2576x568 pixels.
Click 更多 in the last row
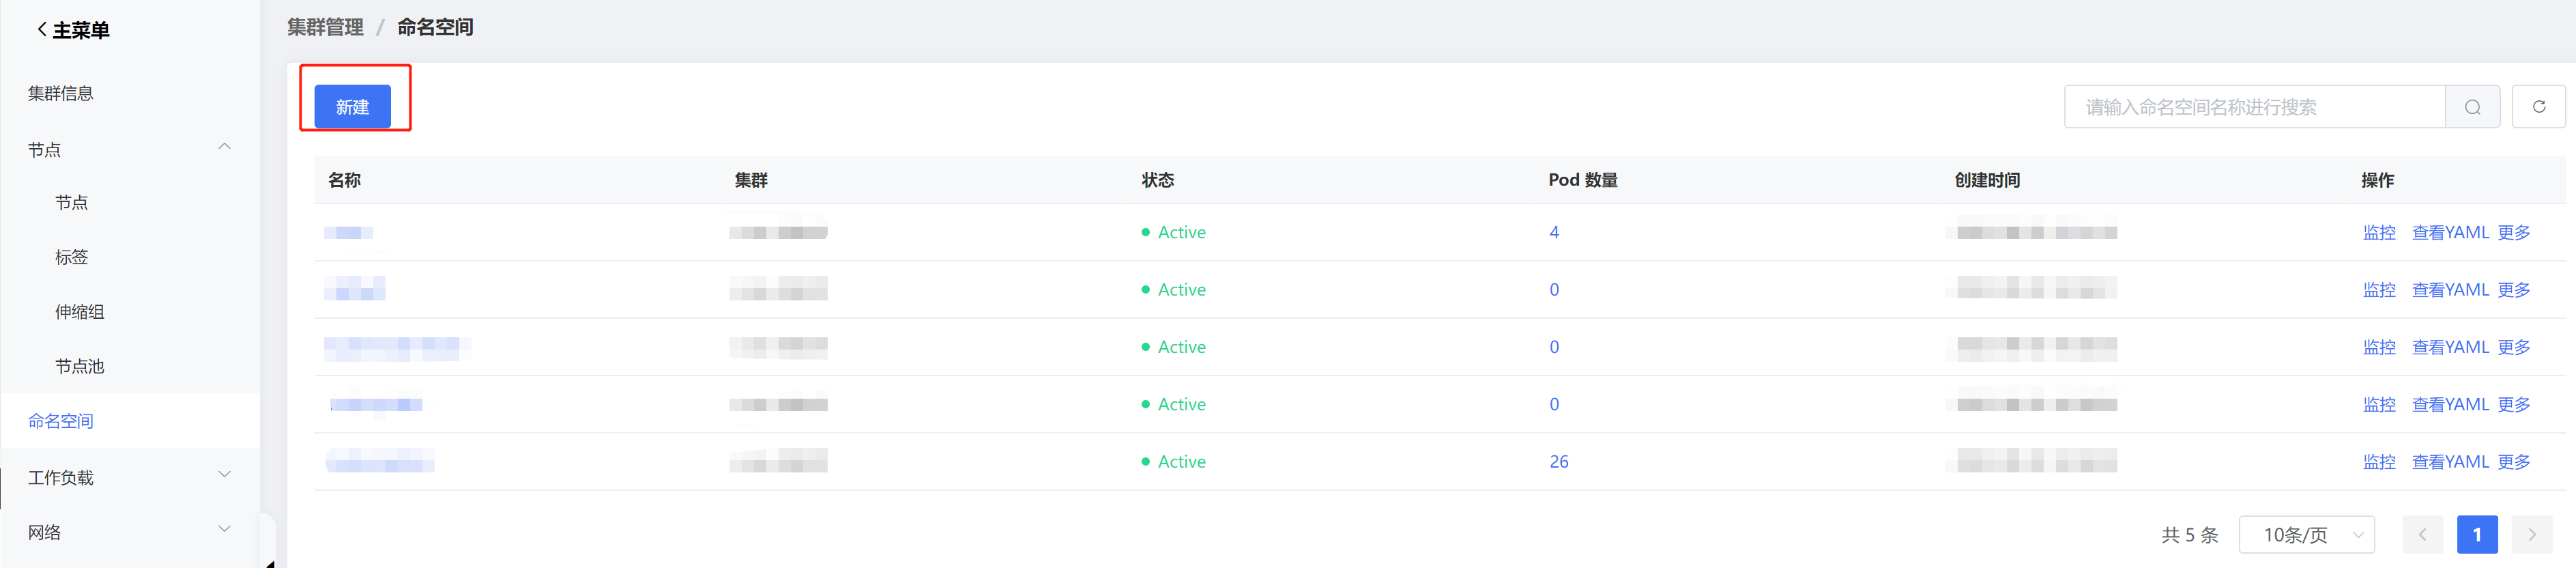coord(2514,462)
